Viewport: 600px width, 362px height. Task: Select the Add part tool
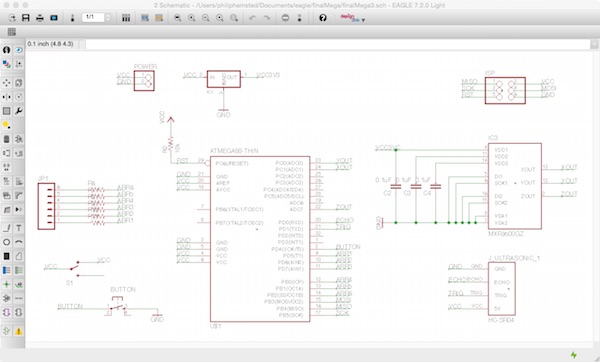click(18, 139)
